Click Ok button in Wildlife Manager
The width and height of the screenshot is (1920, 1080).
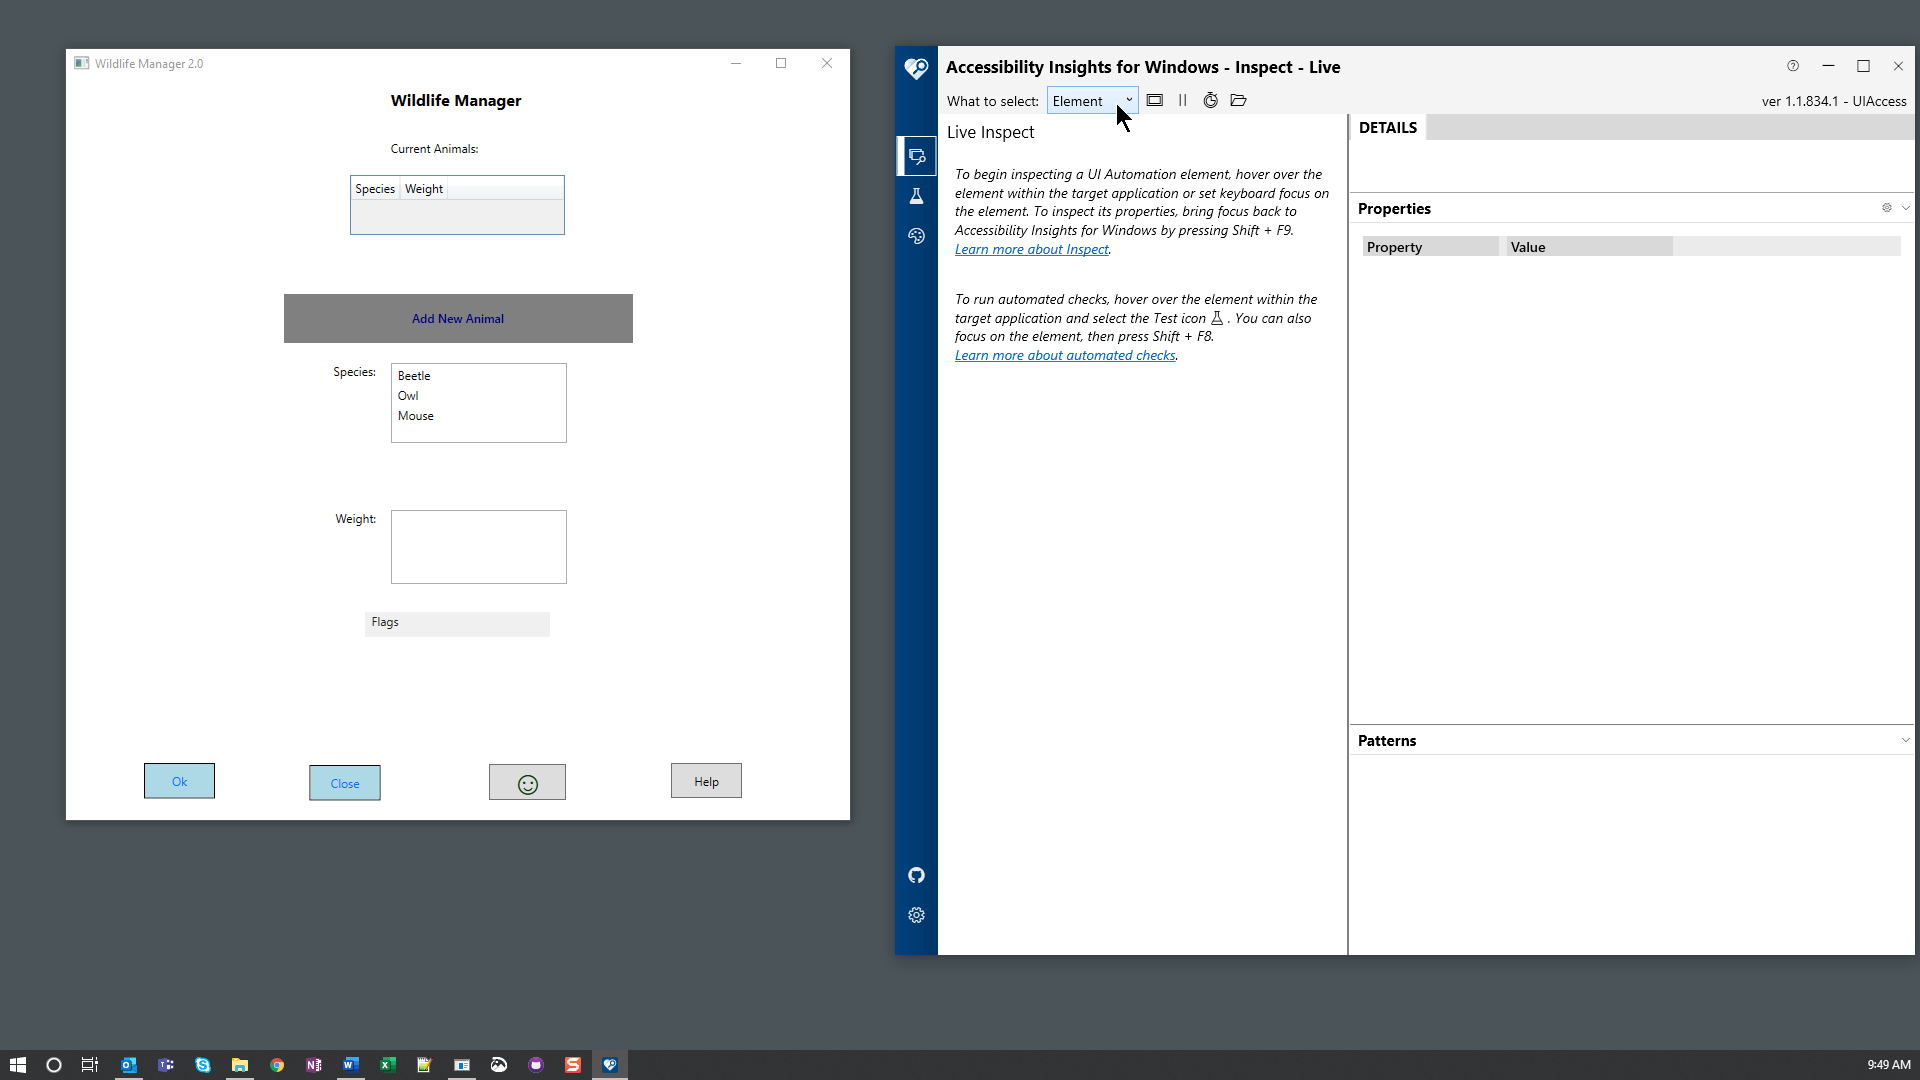pos(179,781)
